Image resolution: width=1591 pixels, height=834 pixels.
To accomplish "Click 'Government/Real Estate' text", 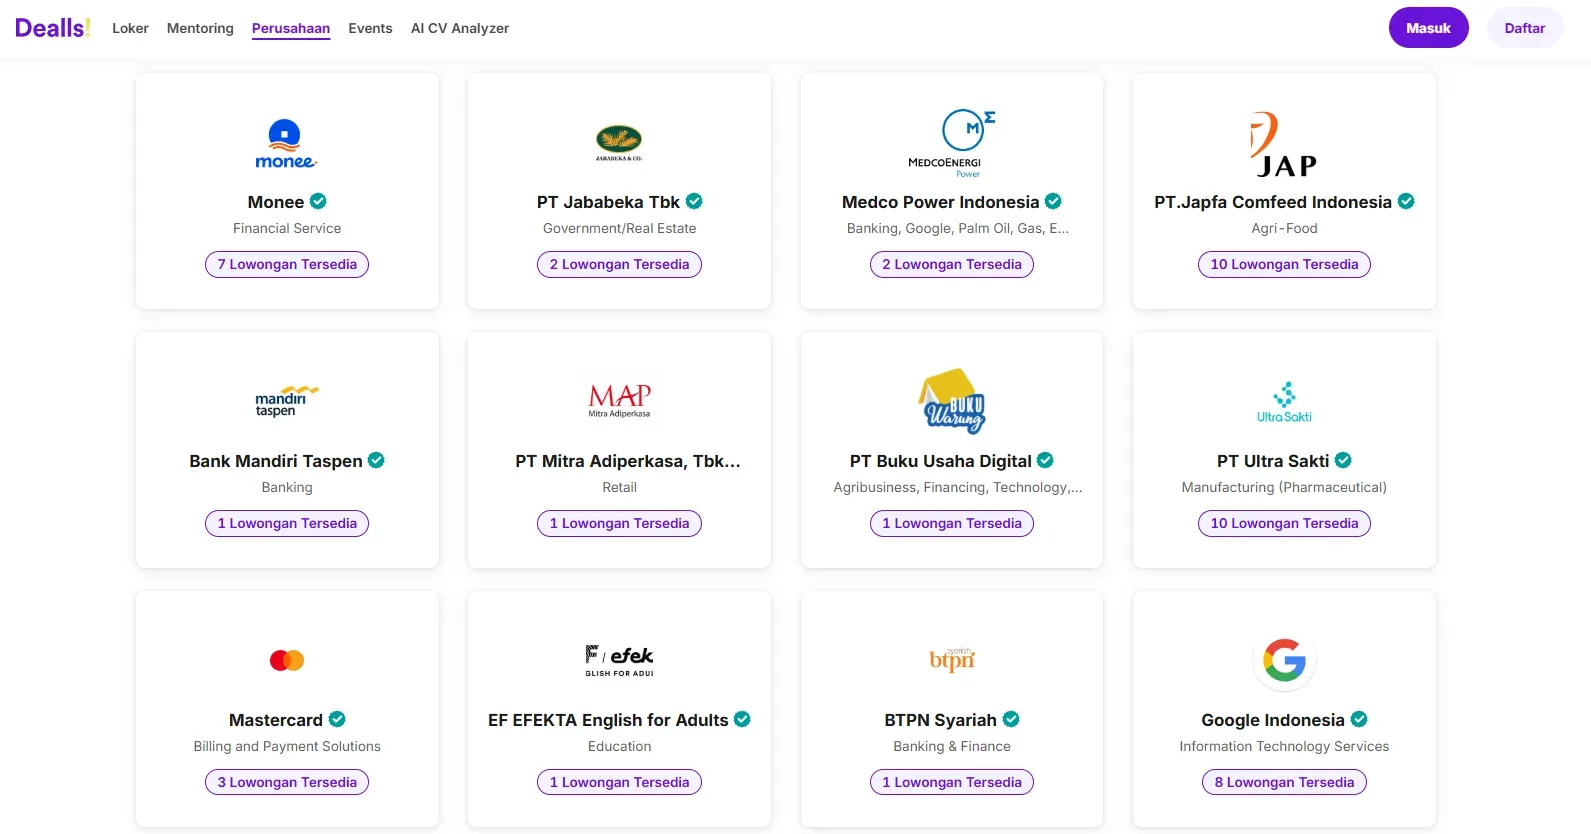I will tap(619, 228).
